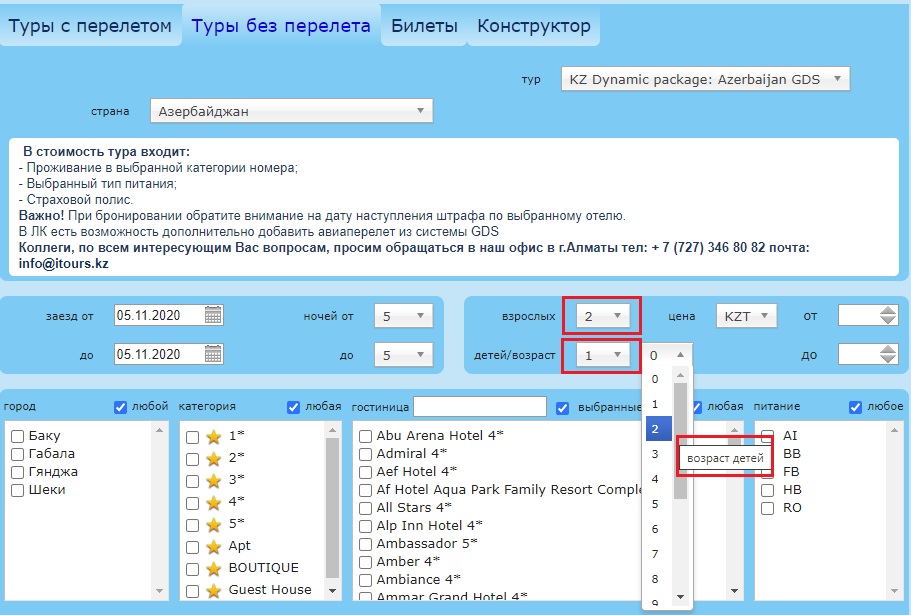Open calendar picker for 'заезд от' date
Image resolution: width=911 pixels, height=615 pixels.
(x=213, y=316)
